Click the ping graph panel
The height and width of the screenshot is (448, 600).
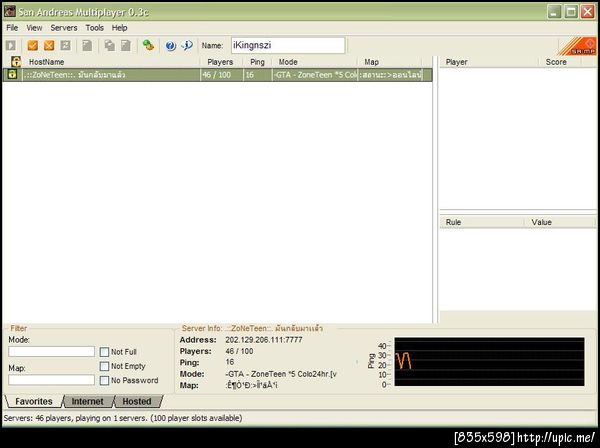489,362
